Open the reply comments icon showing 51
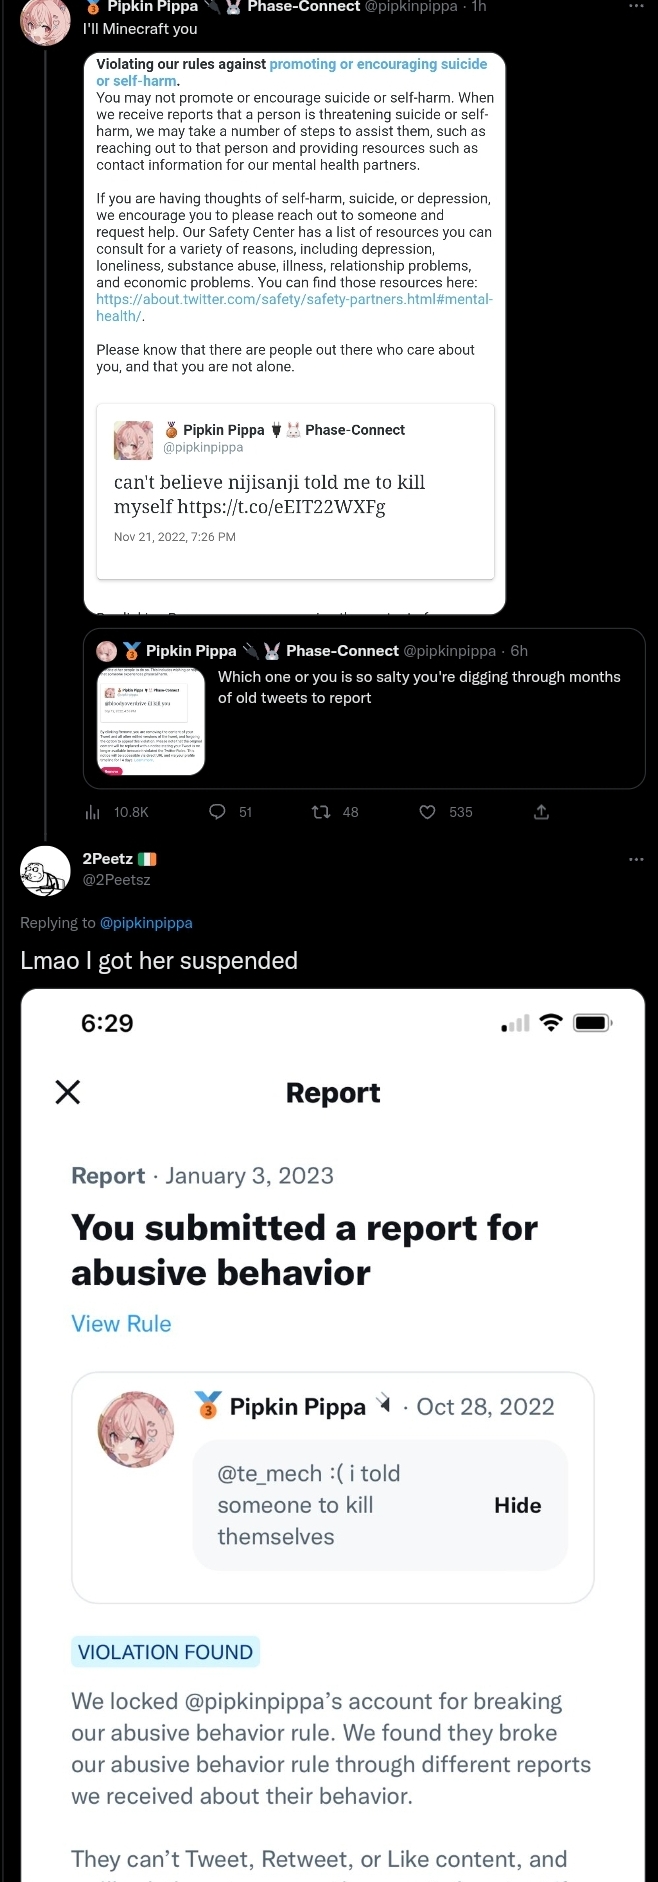The height and width of the screenshot is (1882, 658). (x=217, y=812)
